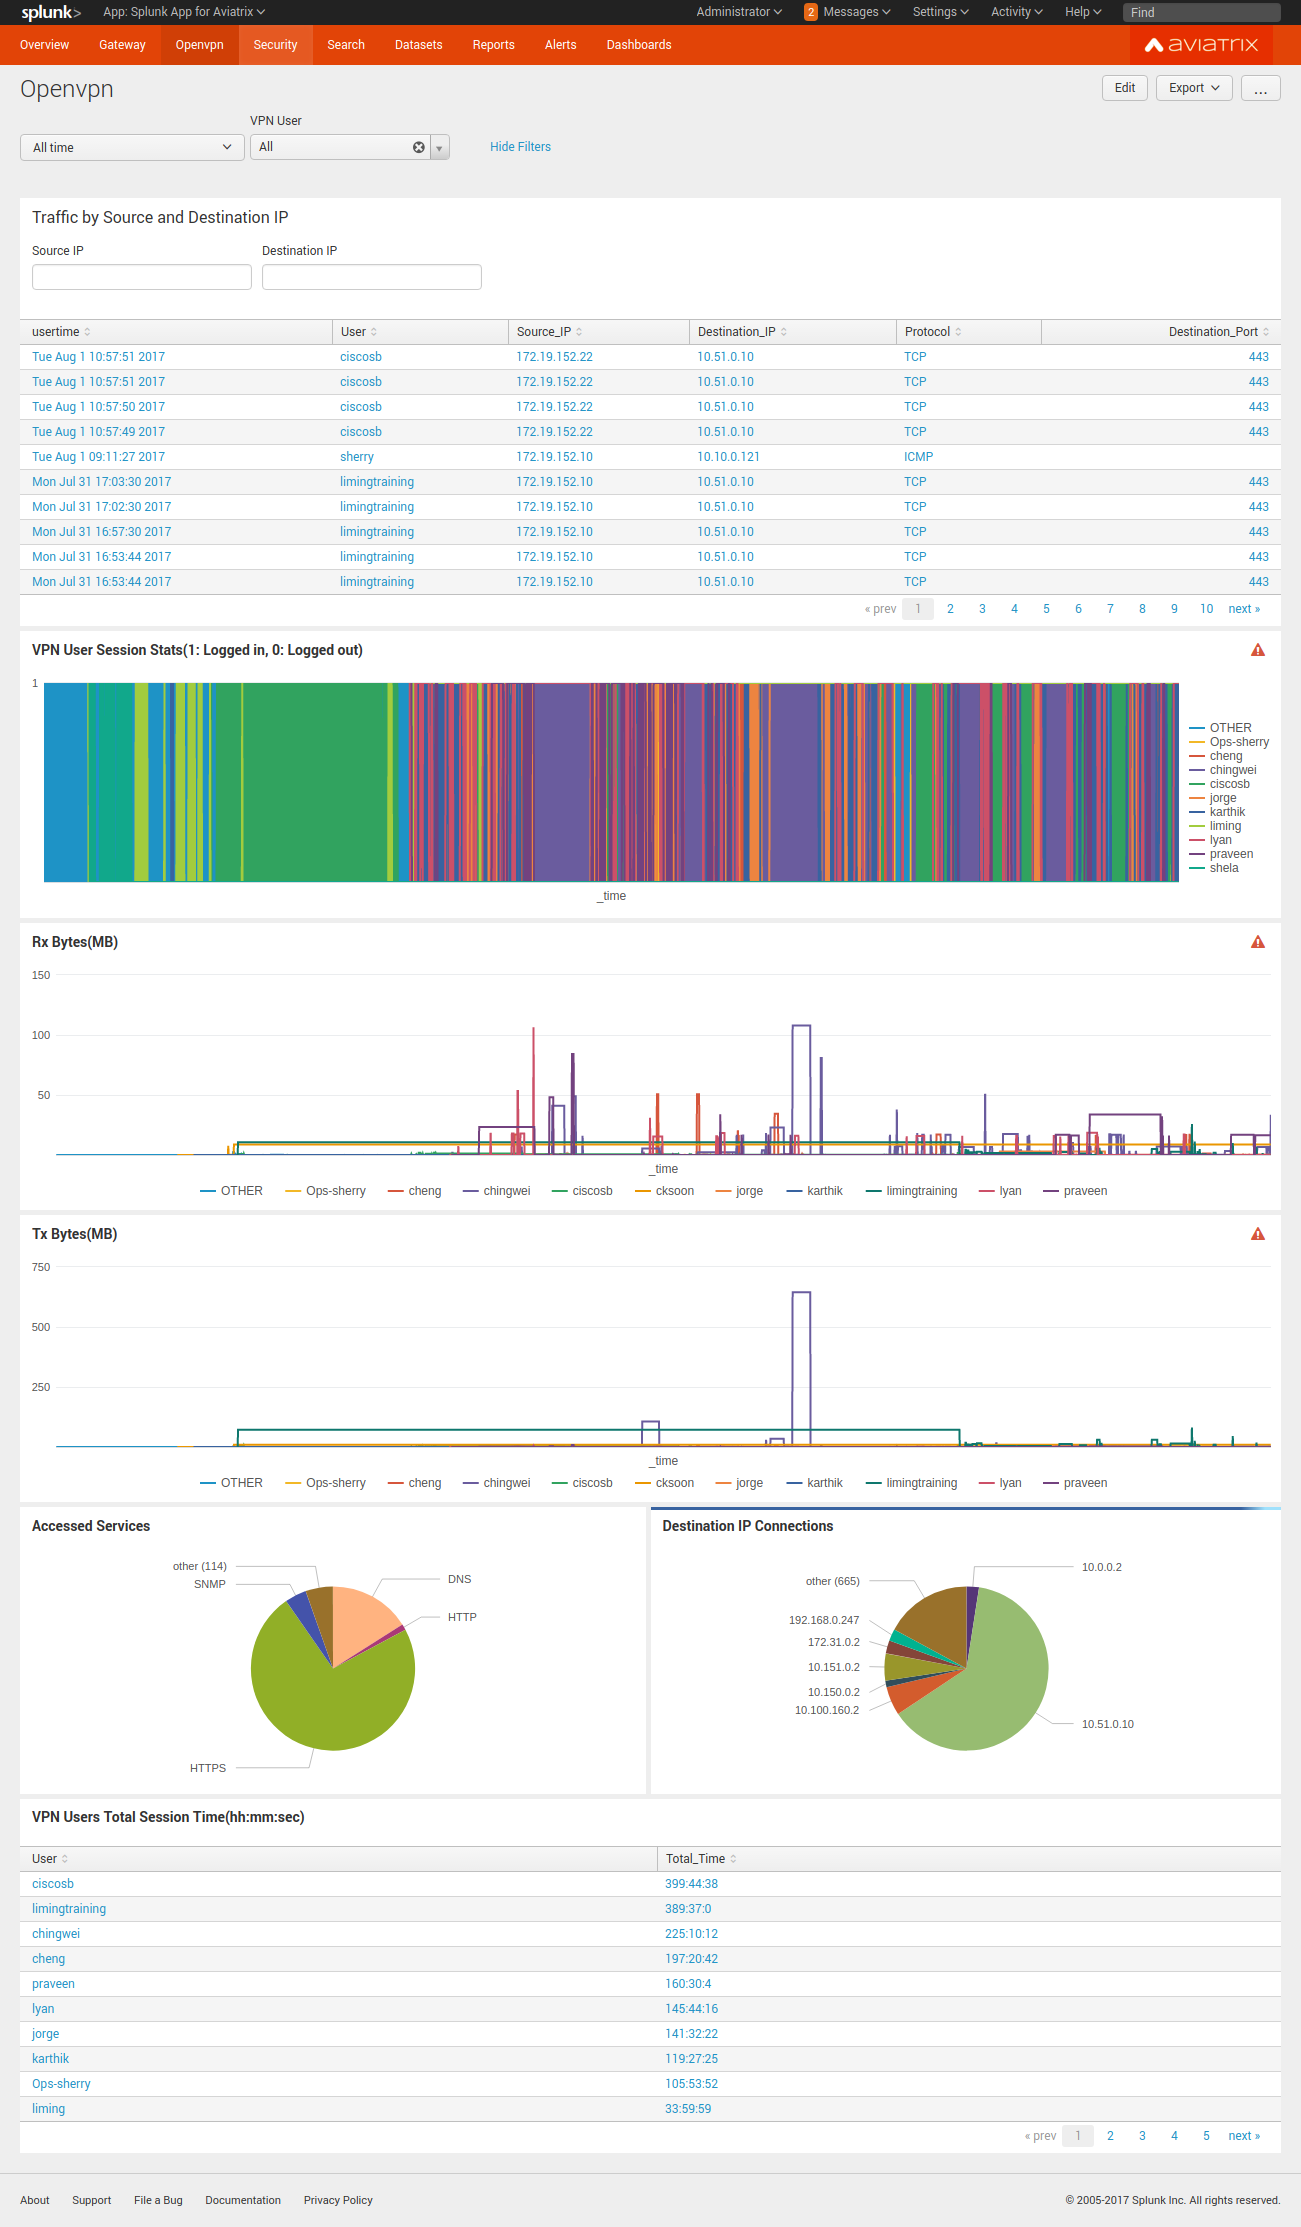1301x2227 pixels.
Task: Open the Administrator menu
Action: click(739, 12)
